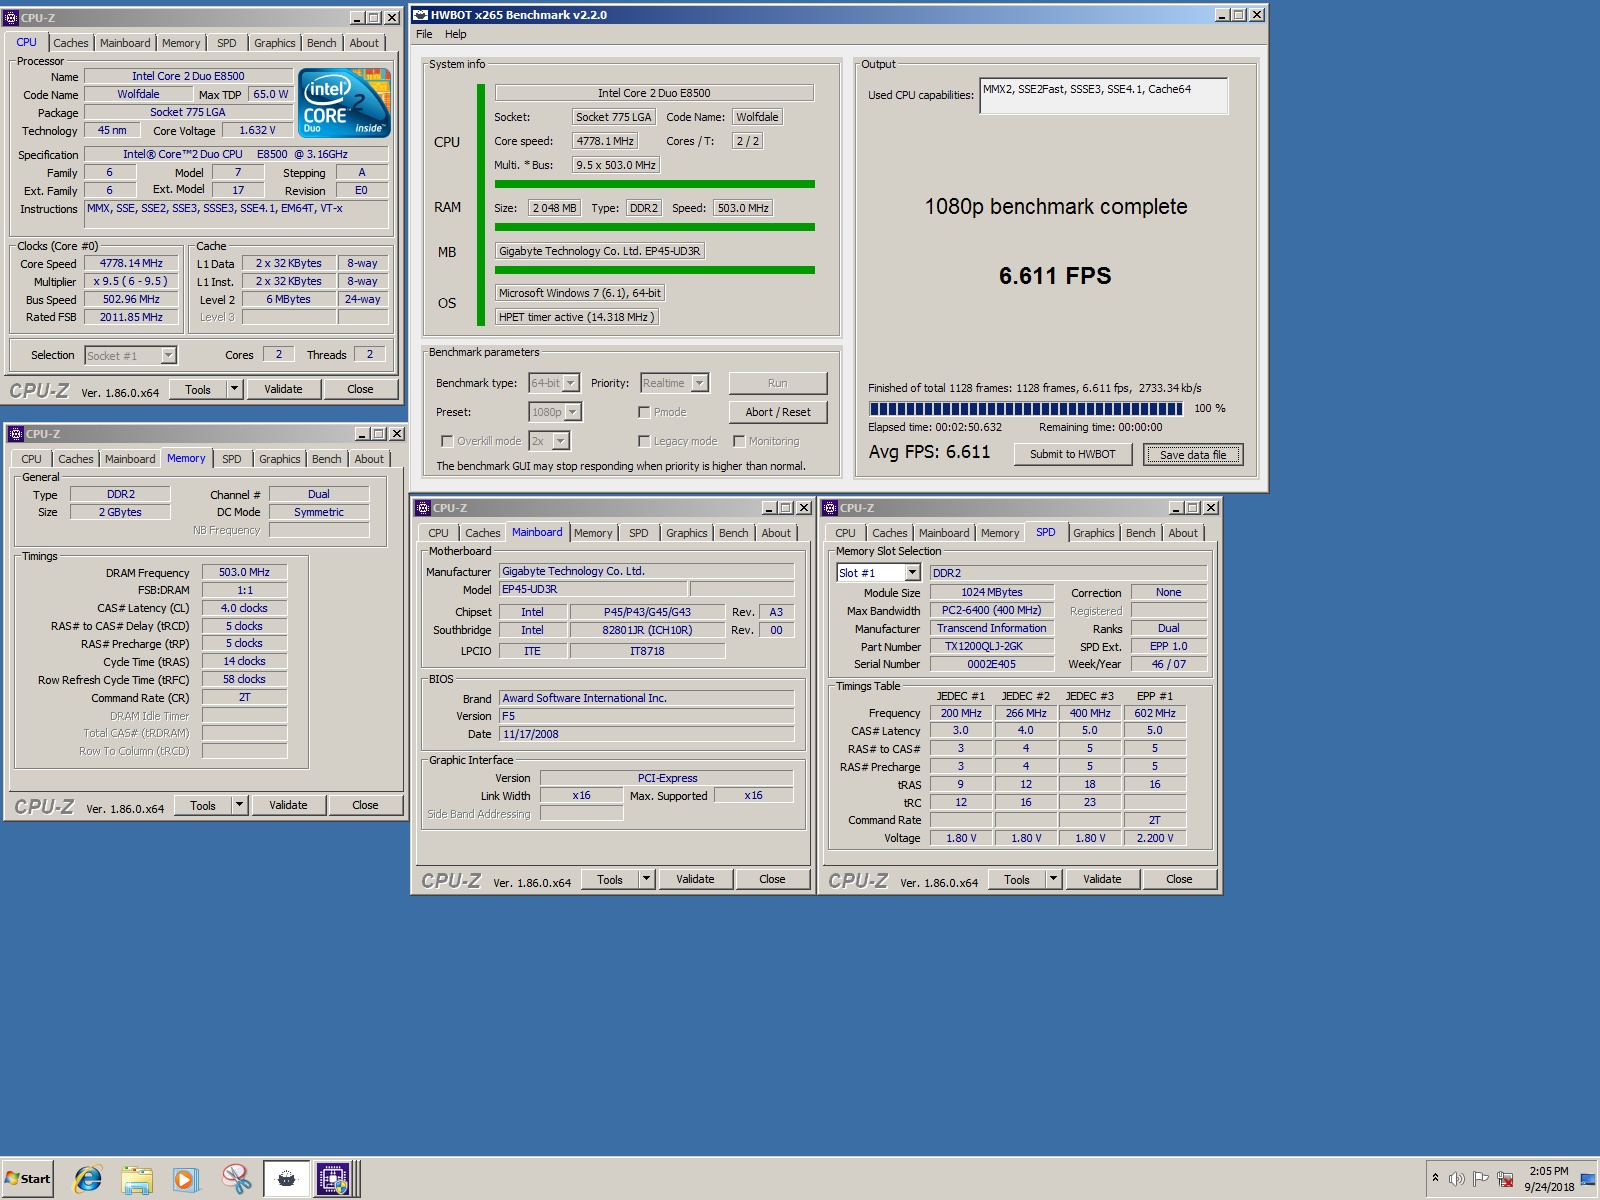Click DRAM Frequency value 503.0 MHz
This screenshot has width=1600, height=1200.
[244, 572]
